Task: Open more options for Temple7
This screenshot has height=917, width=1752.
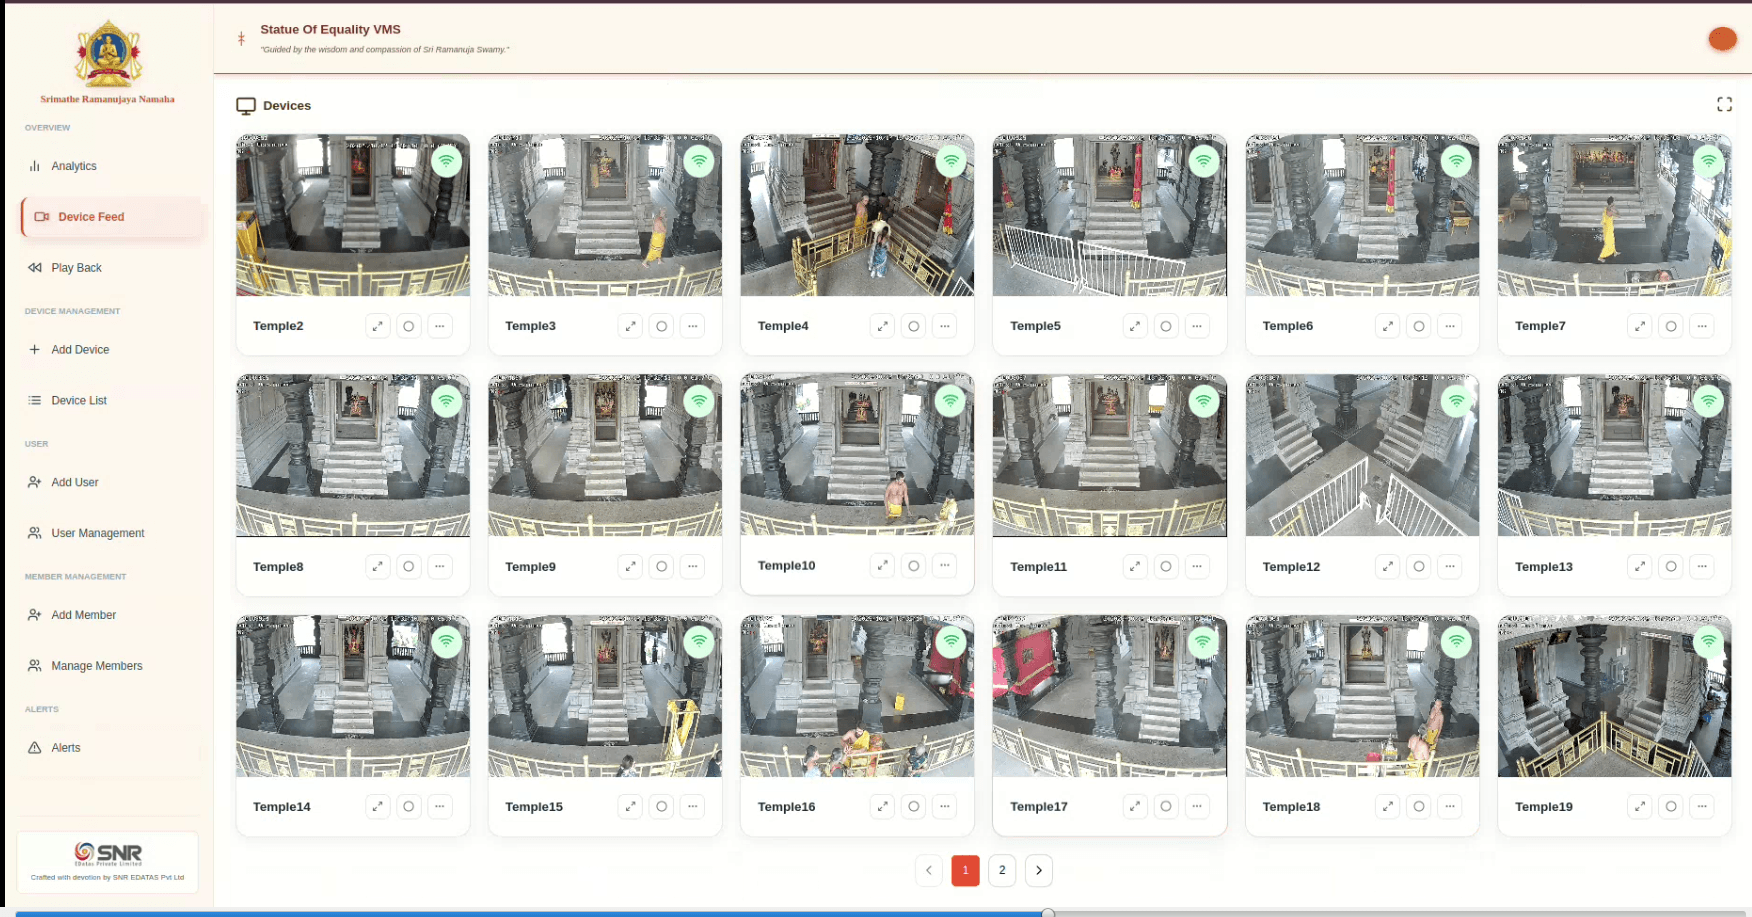Action: (1701, 326)
